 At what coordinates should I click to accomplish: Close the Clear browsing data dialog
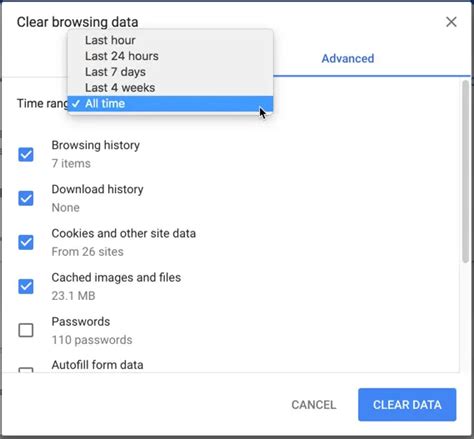[451, 22]
